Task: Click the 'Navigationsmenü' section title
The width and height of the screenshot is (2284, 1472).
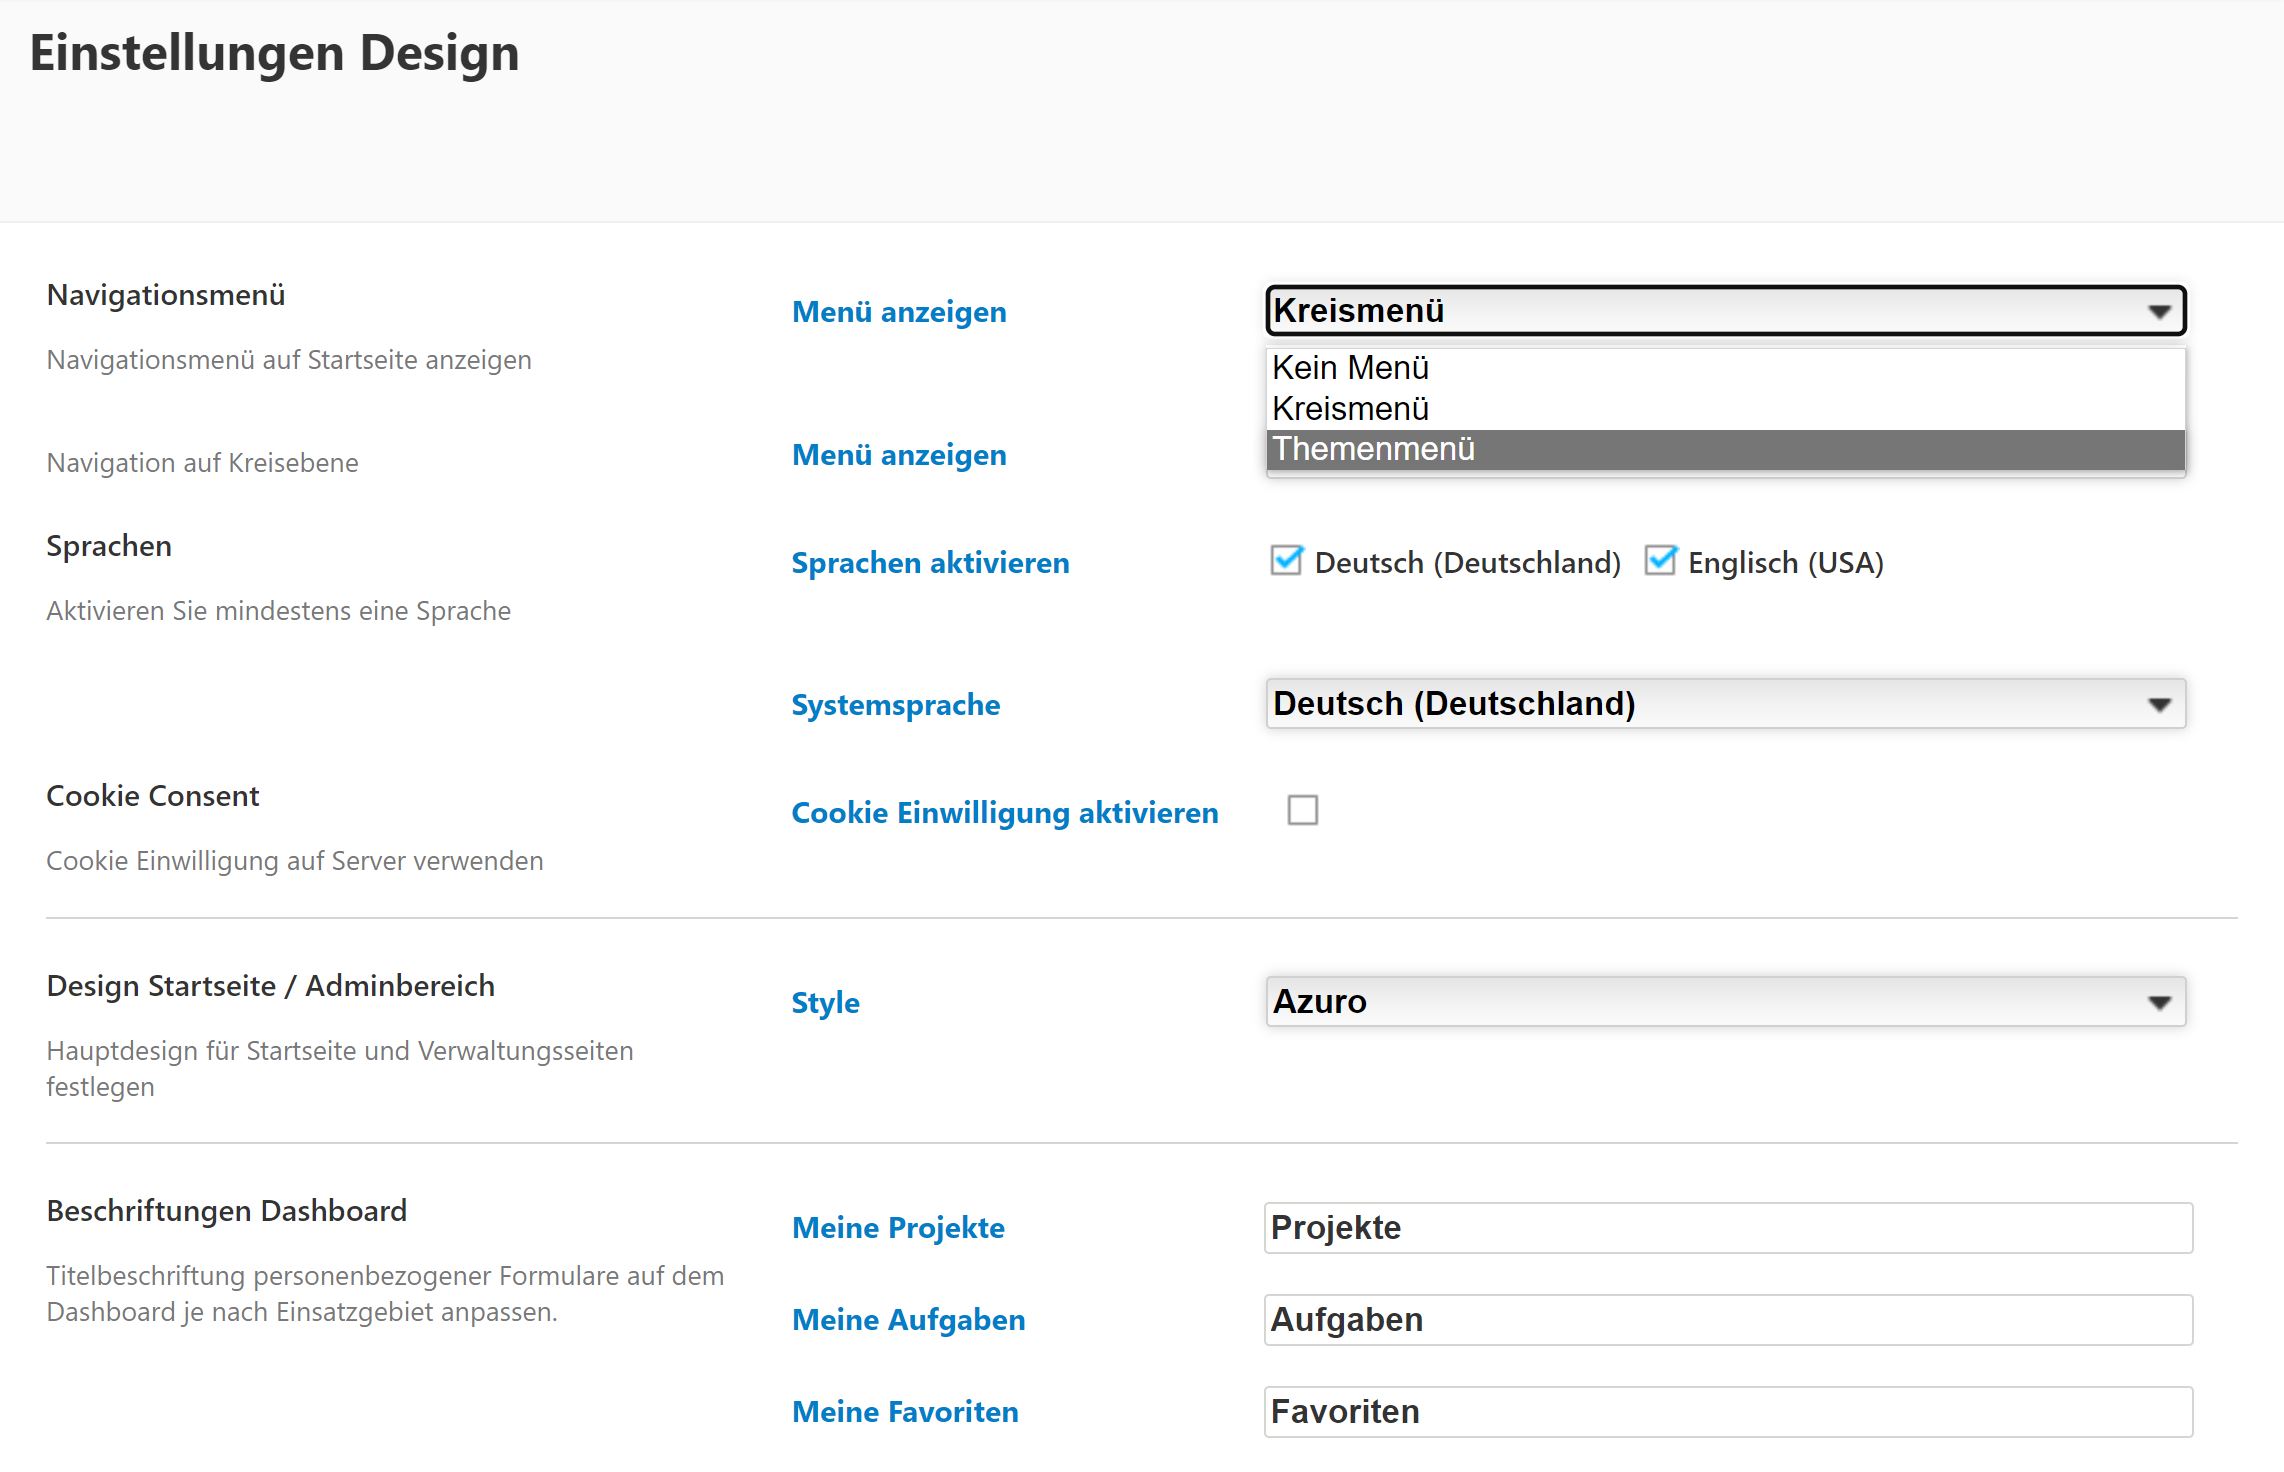Action: (166, 295)
